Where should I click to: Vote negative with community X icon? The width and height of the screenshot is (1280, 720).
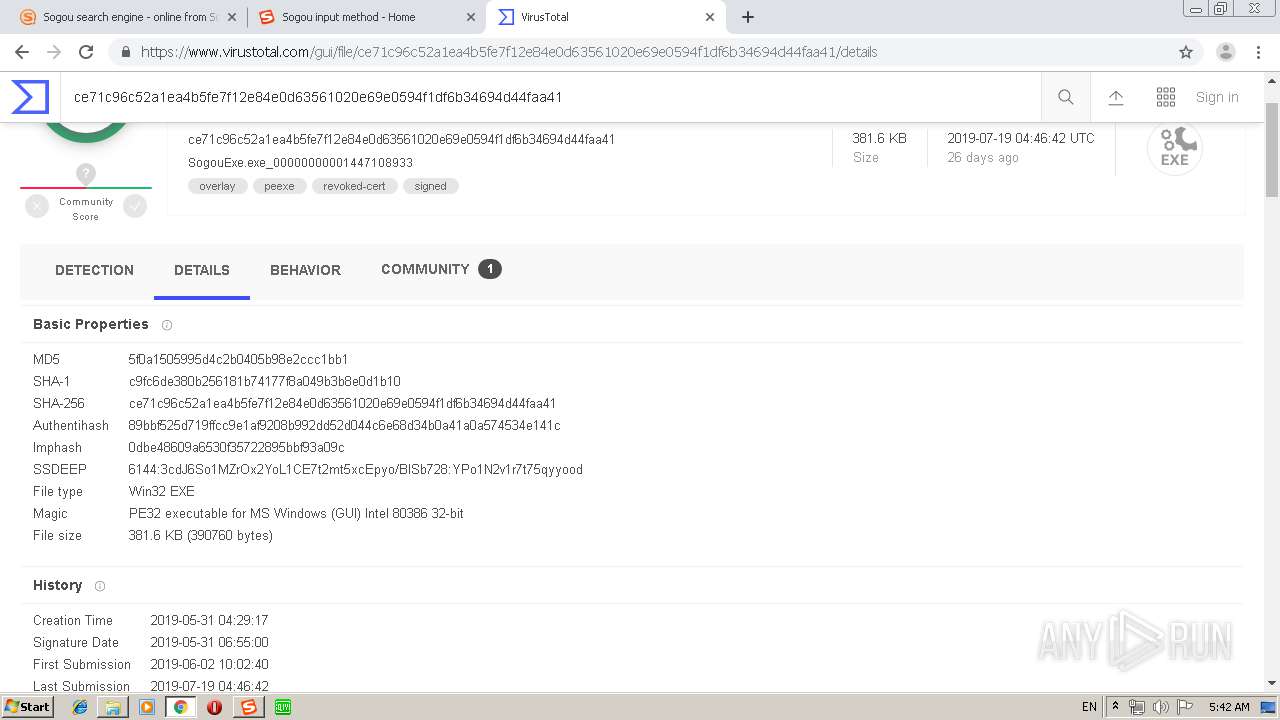pos(37,206)
